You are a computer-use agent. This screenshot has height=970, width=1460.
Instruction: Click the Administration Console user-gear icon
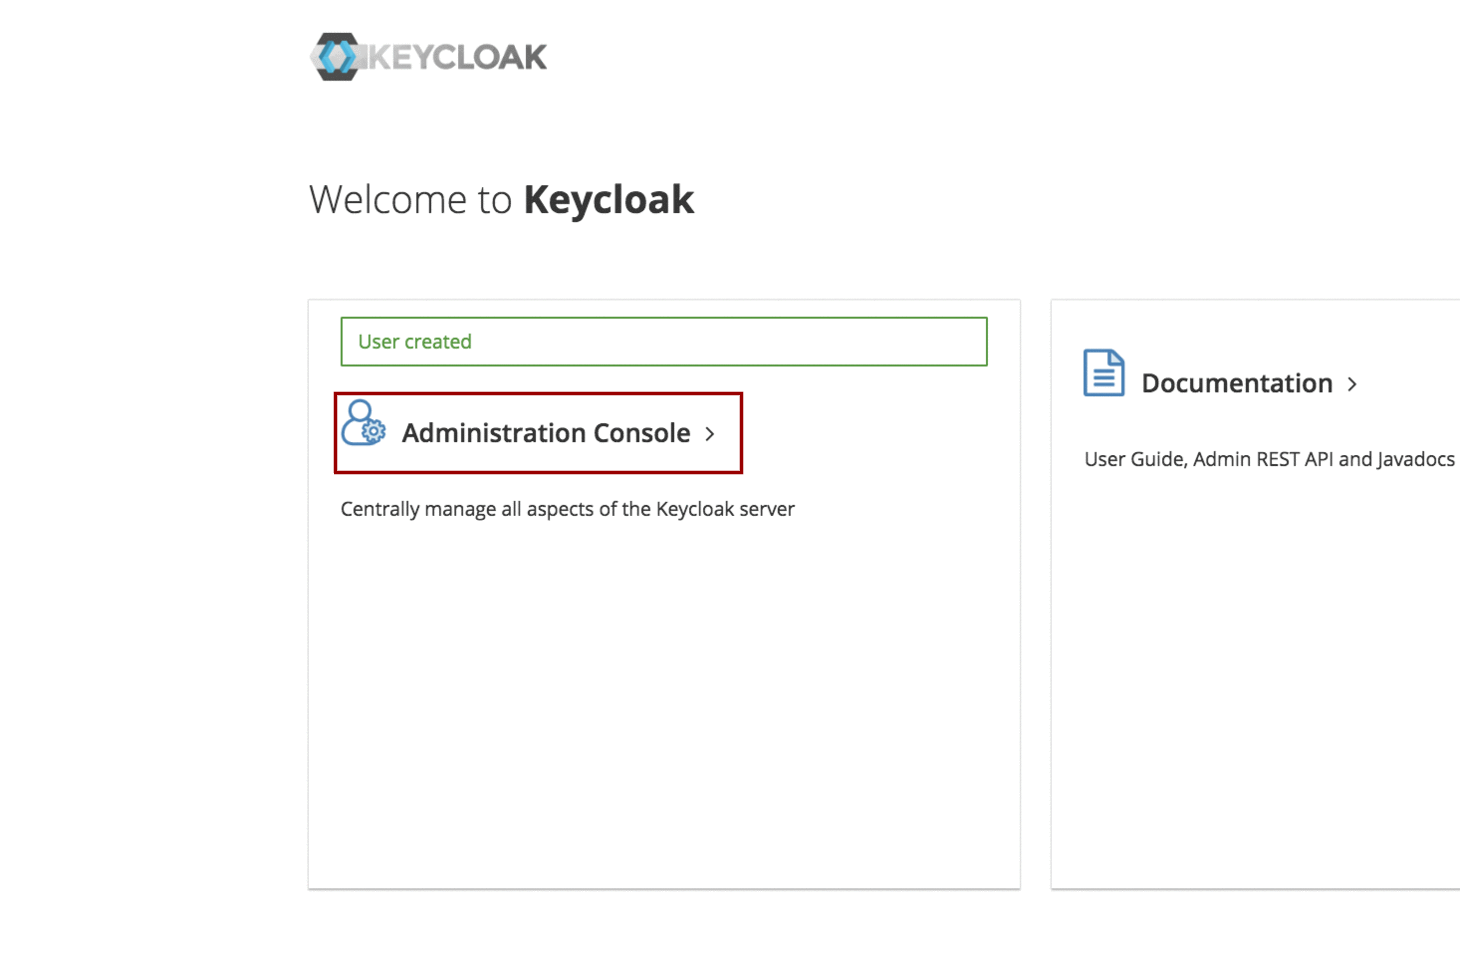point(362,424)
